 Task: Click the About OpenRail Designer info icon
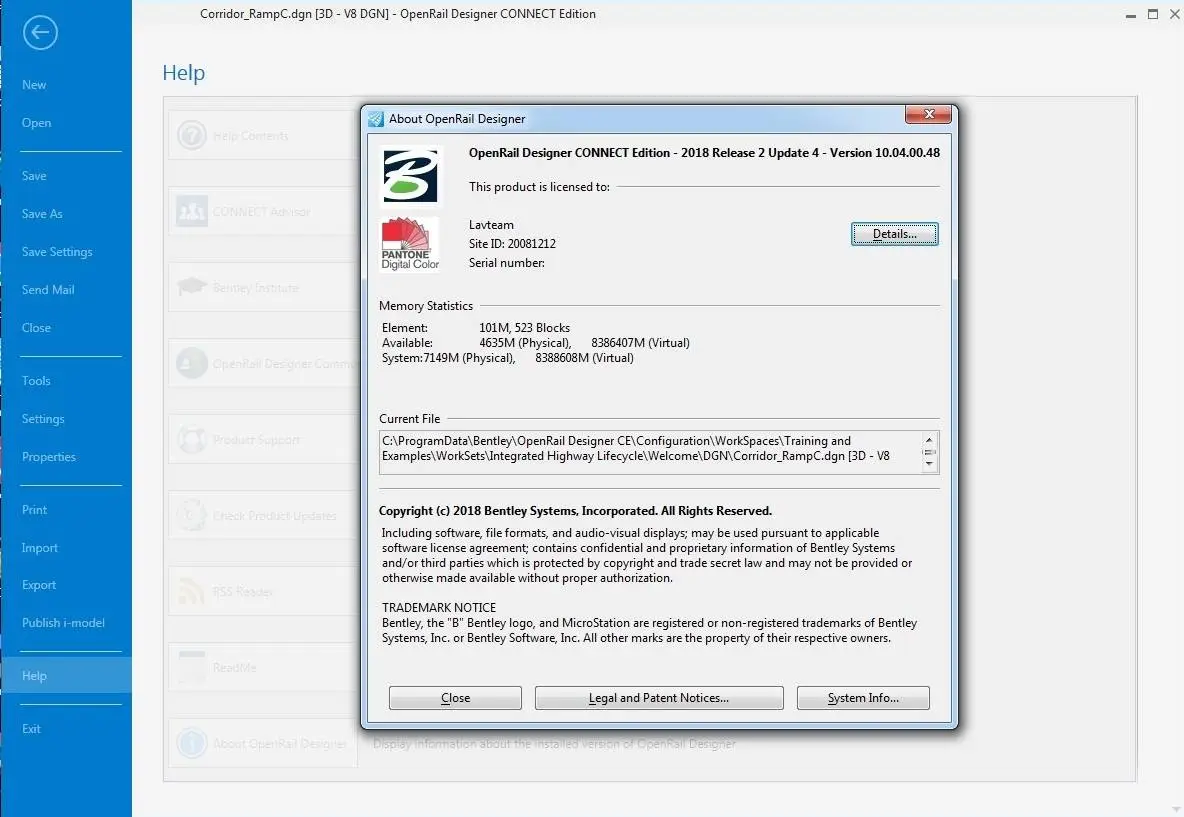click(x=192, y=743)
